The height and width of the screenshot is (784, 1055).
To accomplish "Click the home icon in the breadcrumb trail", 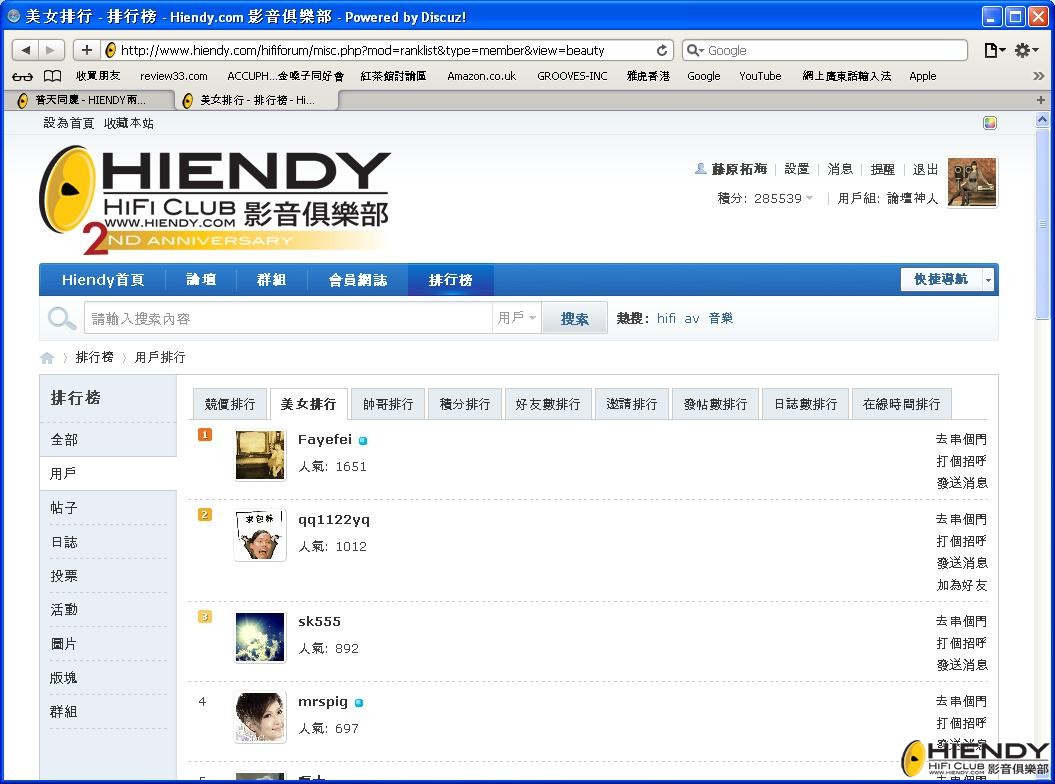I will tap(47, 357).
